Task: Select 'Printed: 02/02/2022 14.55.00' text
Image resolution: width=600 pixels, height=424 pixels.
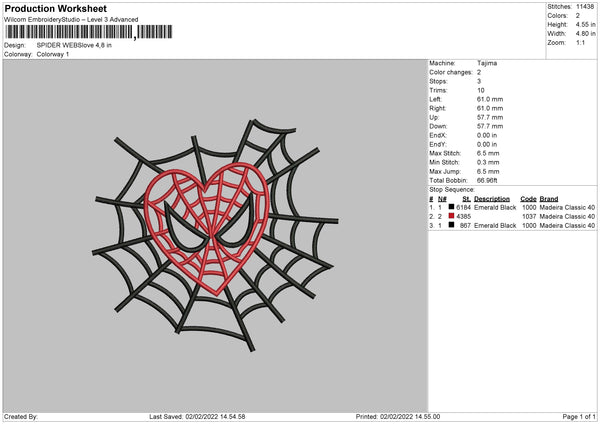Action: (398, 417)
